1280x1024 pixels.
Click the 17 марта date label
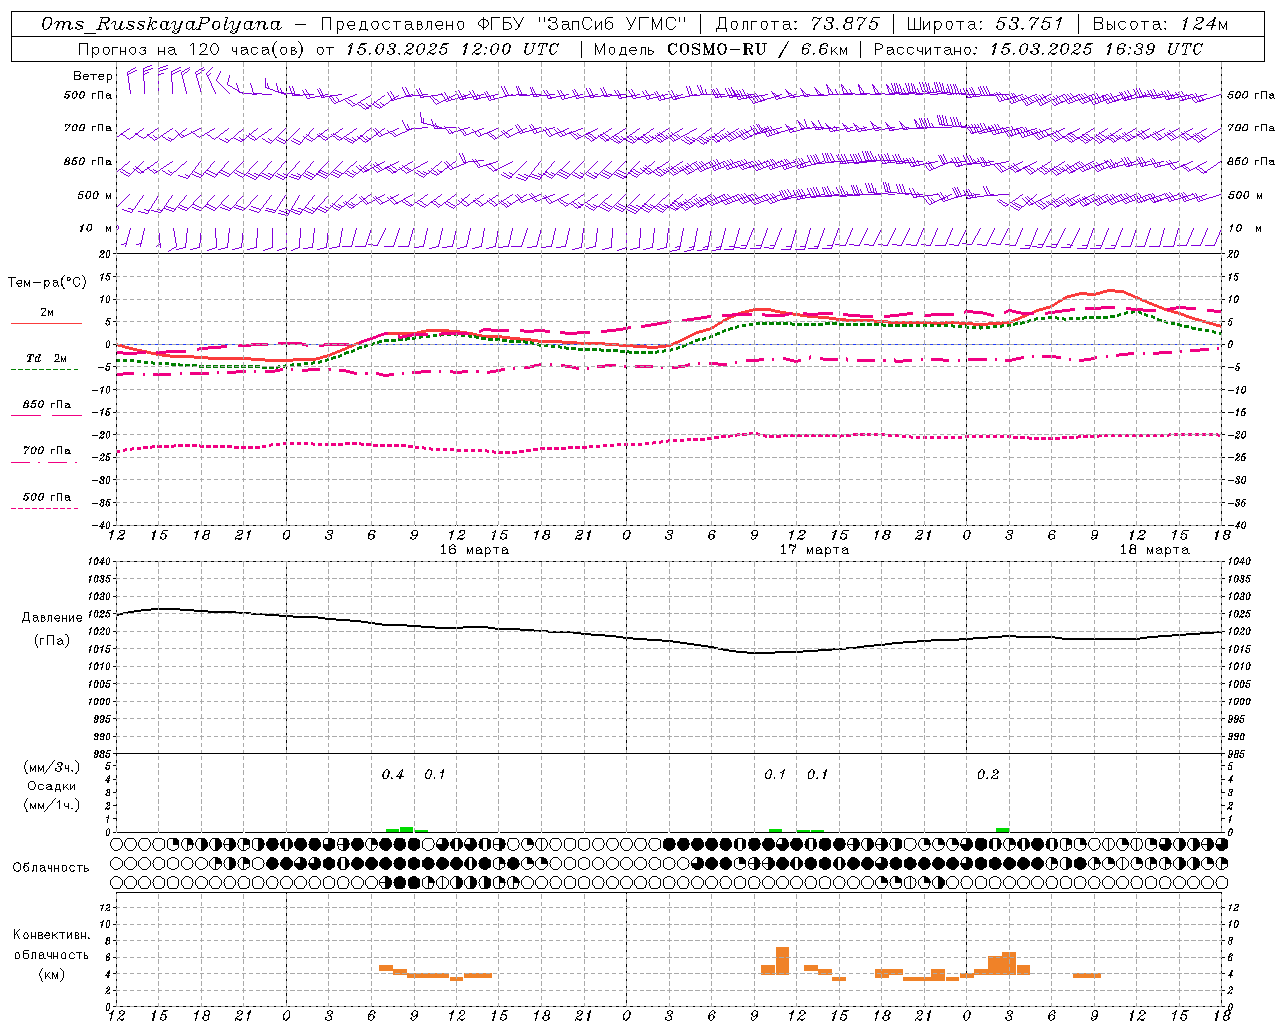(814, 550)
